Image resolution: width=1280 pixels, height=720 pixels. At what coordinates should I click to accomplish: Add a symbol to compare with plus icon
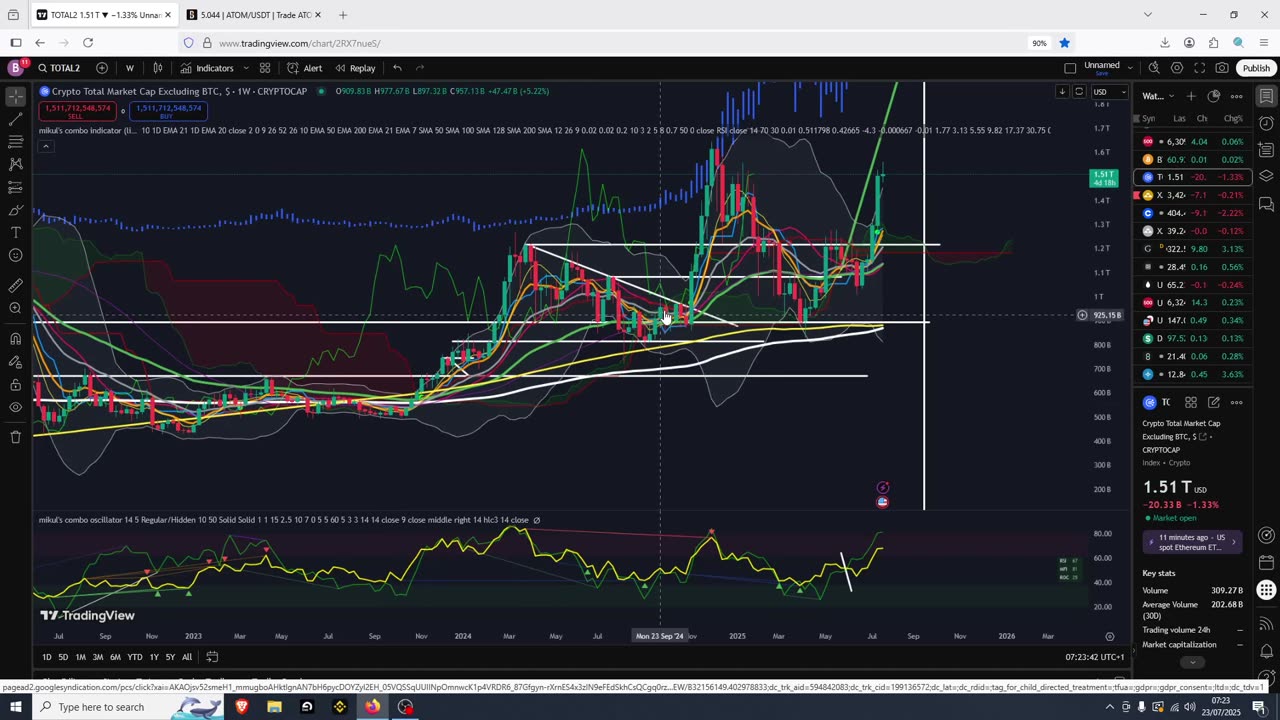tap(102, 68)
